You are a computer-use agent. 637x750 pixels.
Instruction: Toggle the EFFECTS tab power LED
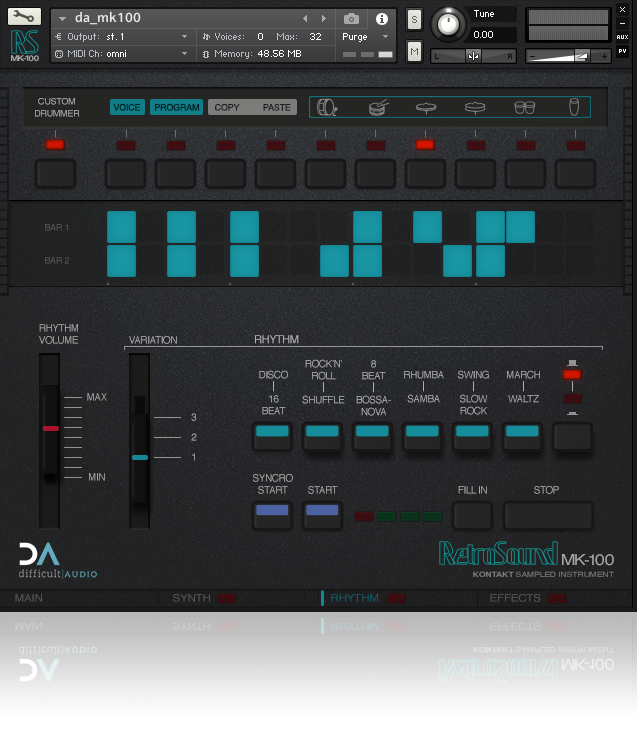(557, 598)
